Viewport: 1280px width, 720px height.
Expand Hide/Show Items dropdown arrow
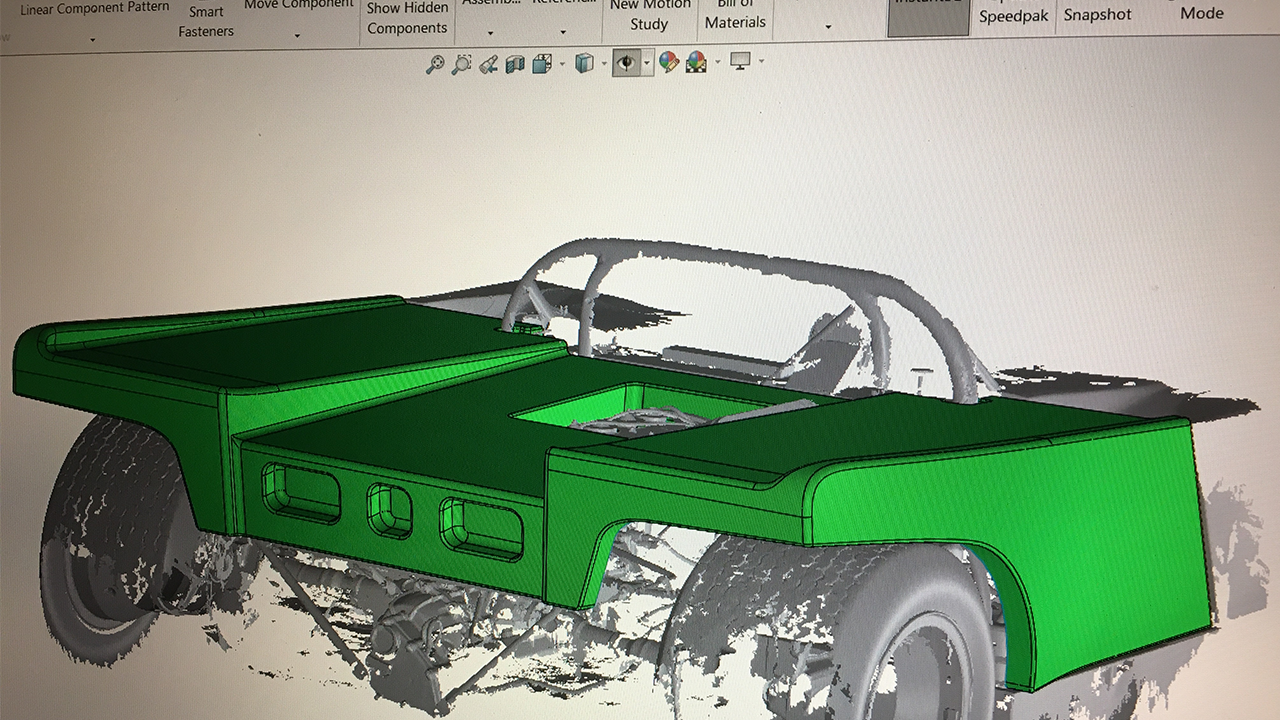(647, 63)
